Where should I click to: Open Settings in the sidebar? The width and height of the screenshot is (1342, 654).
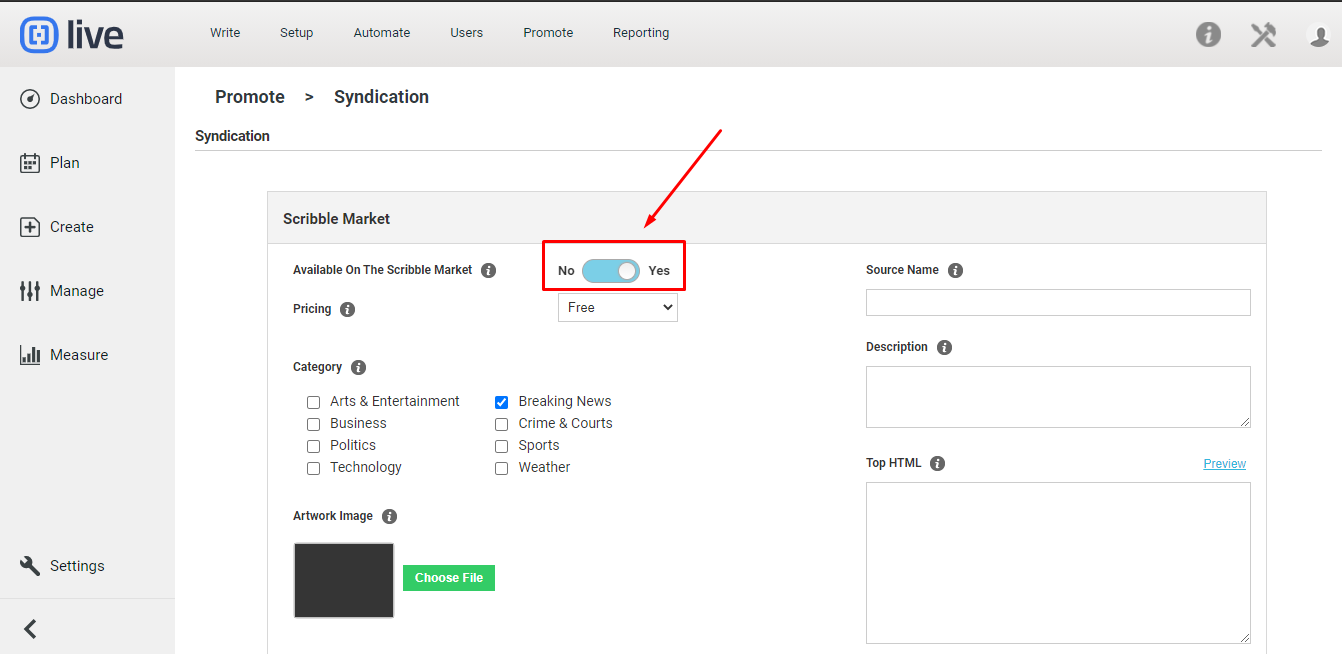[62, 566]
